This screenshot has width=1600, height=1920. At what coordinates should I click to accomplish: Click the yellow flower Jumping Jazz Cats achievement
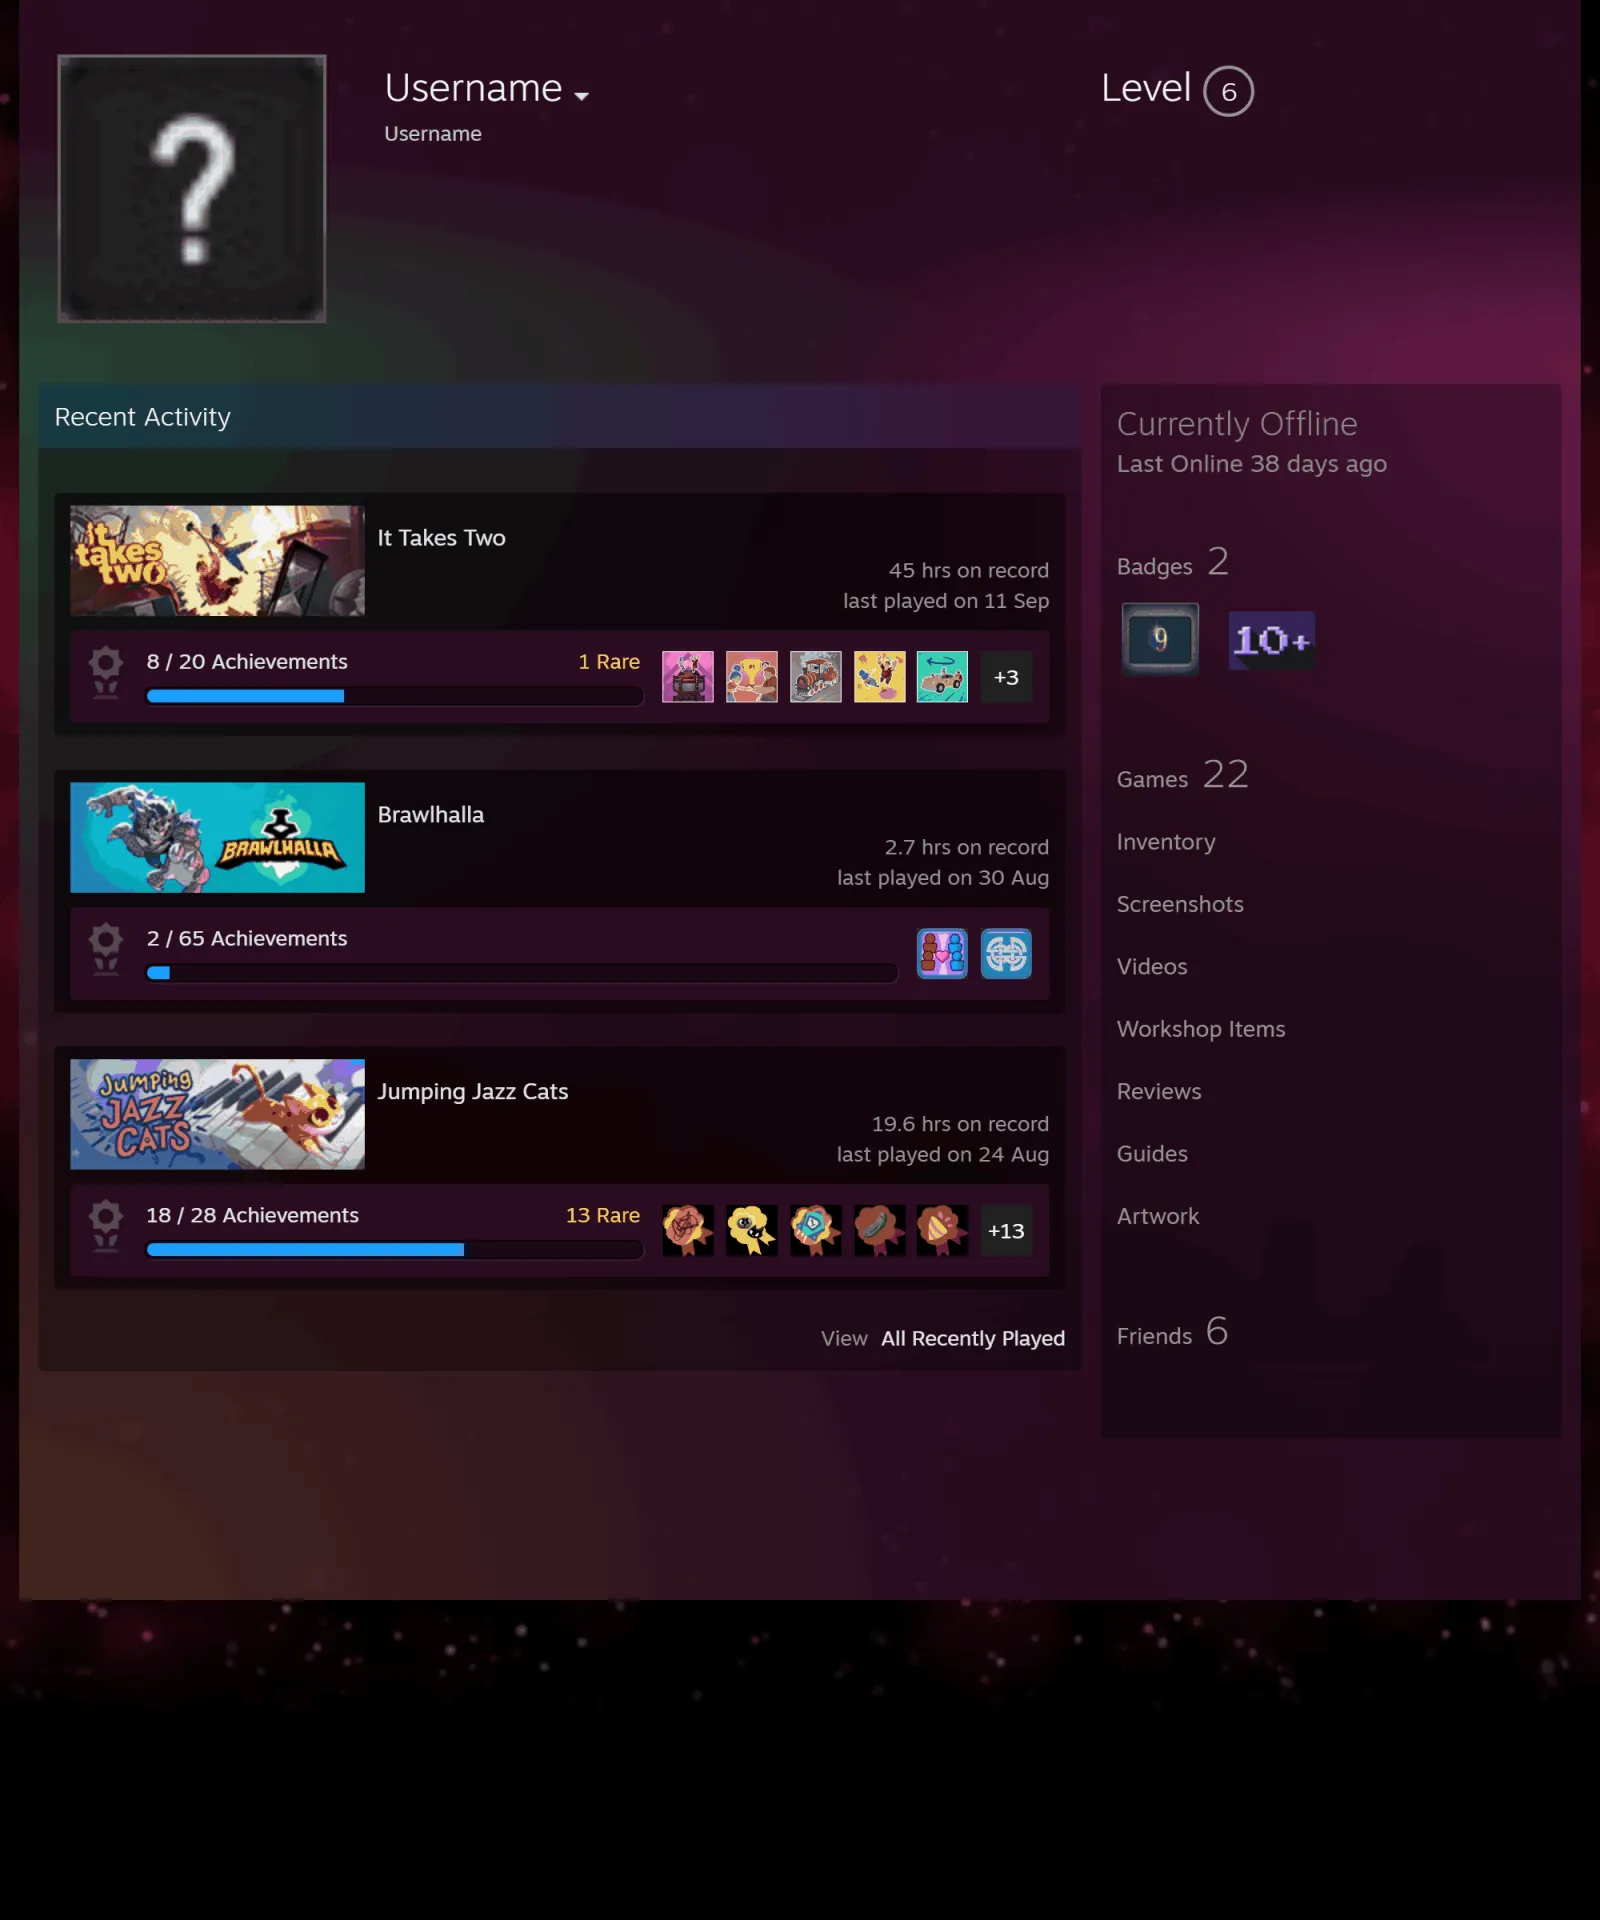click(751, 1231)
